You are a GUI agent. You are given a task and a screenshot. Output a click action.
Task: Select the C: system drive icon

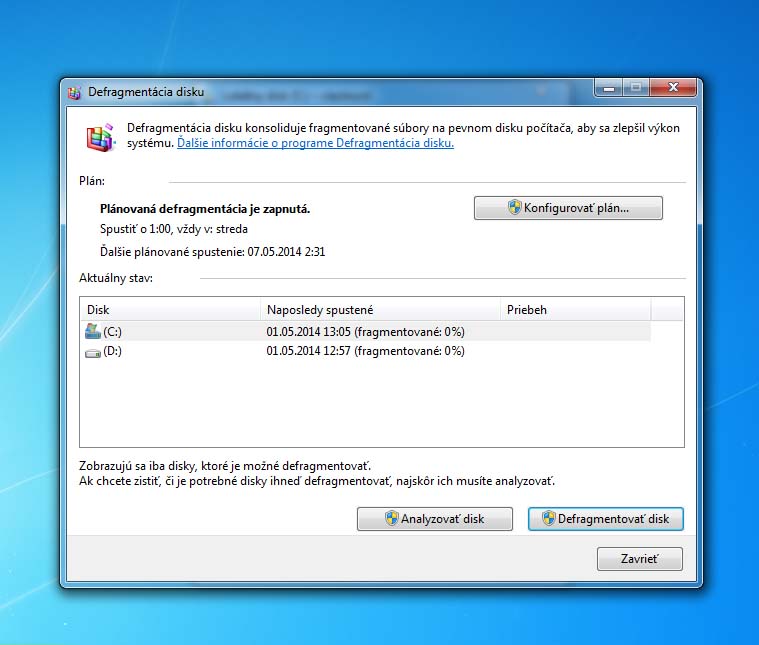click(92, 332)
